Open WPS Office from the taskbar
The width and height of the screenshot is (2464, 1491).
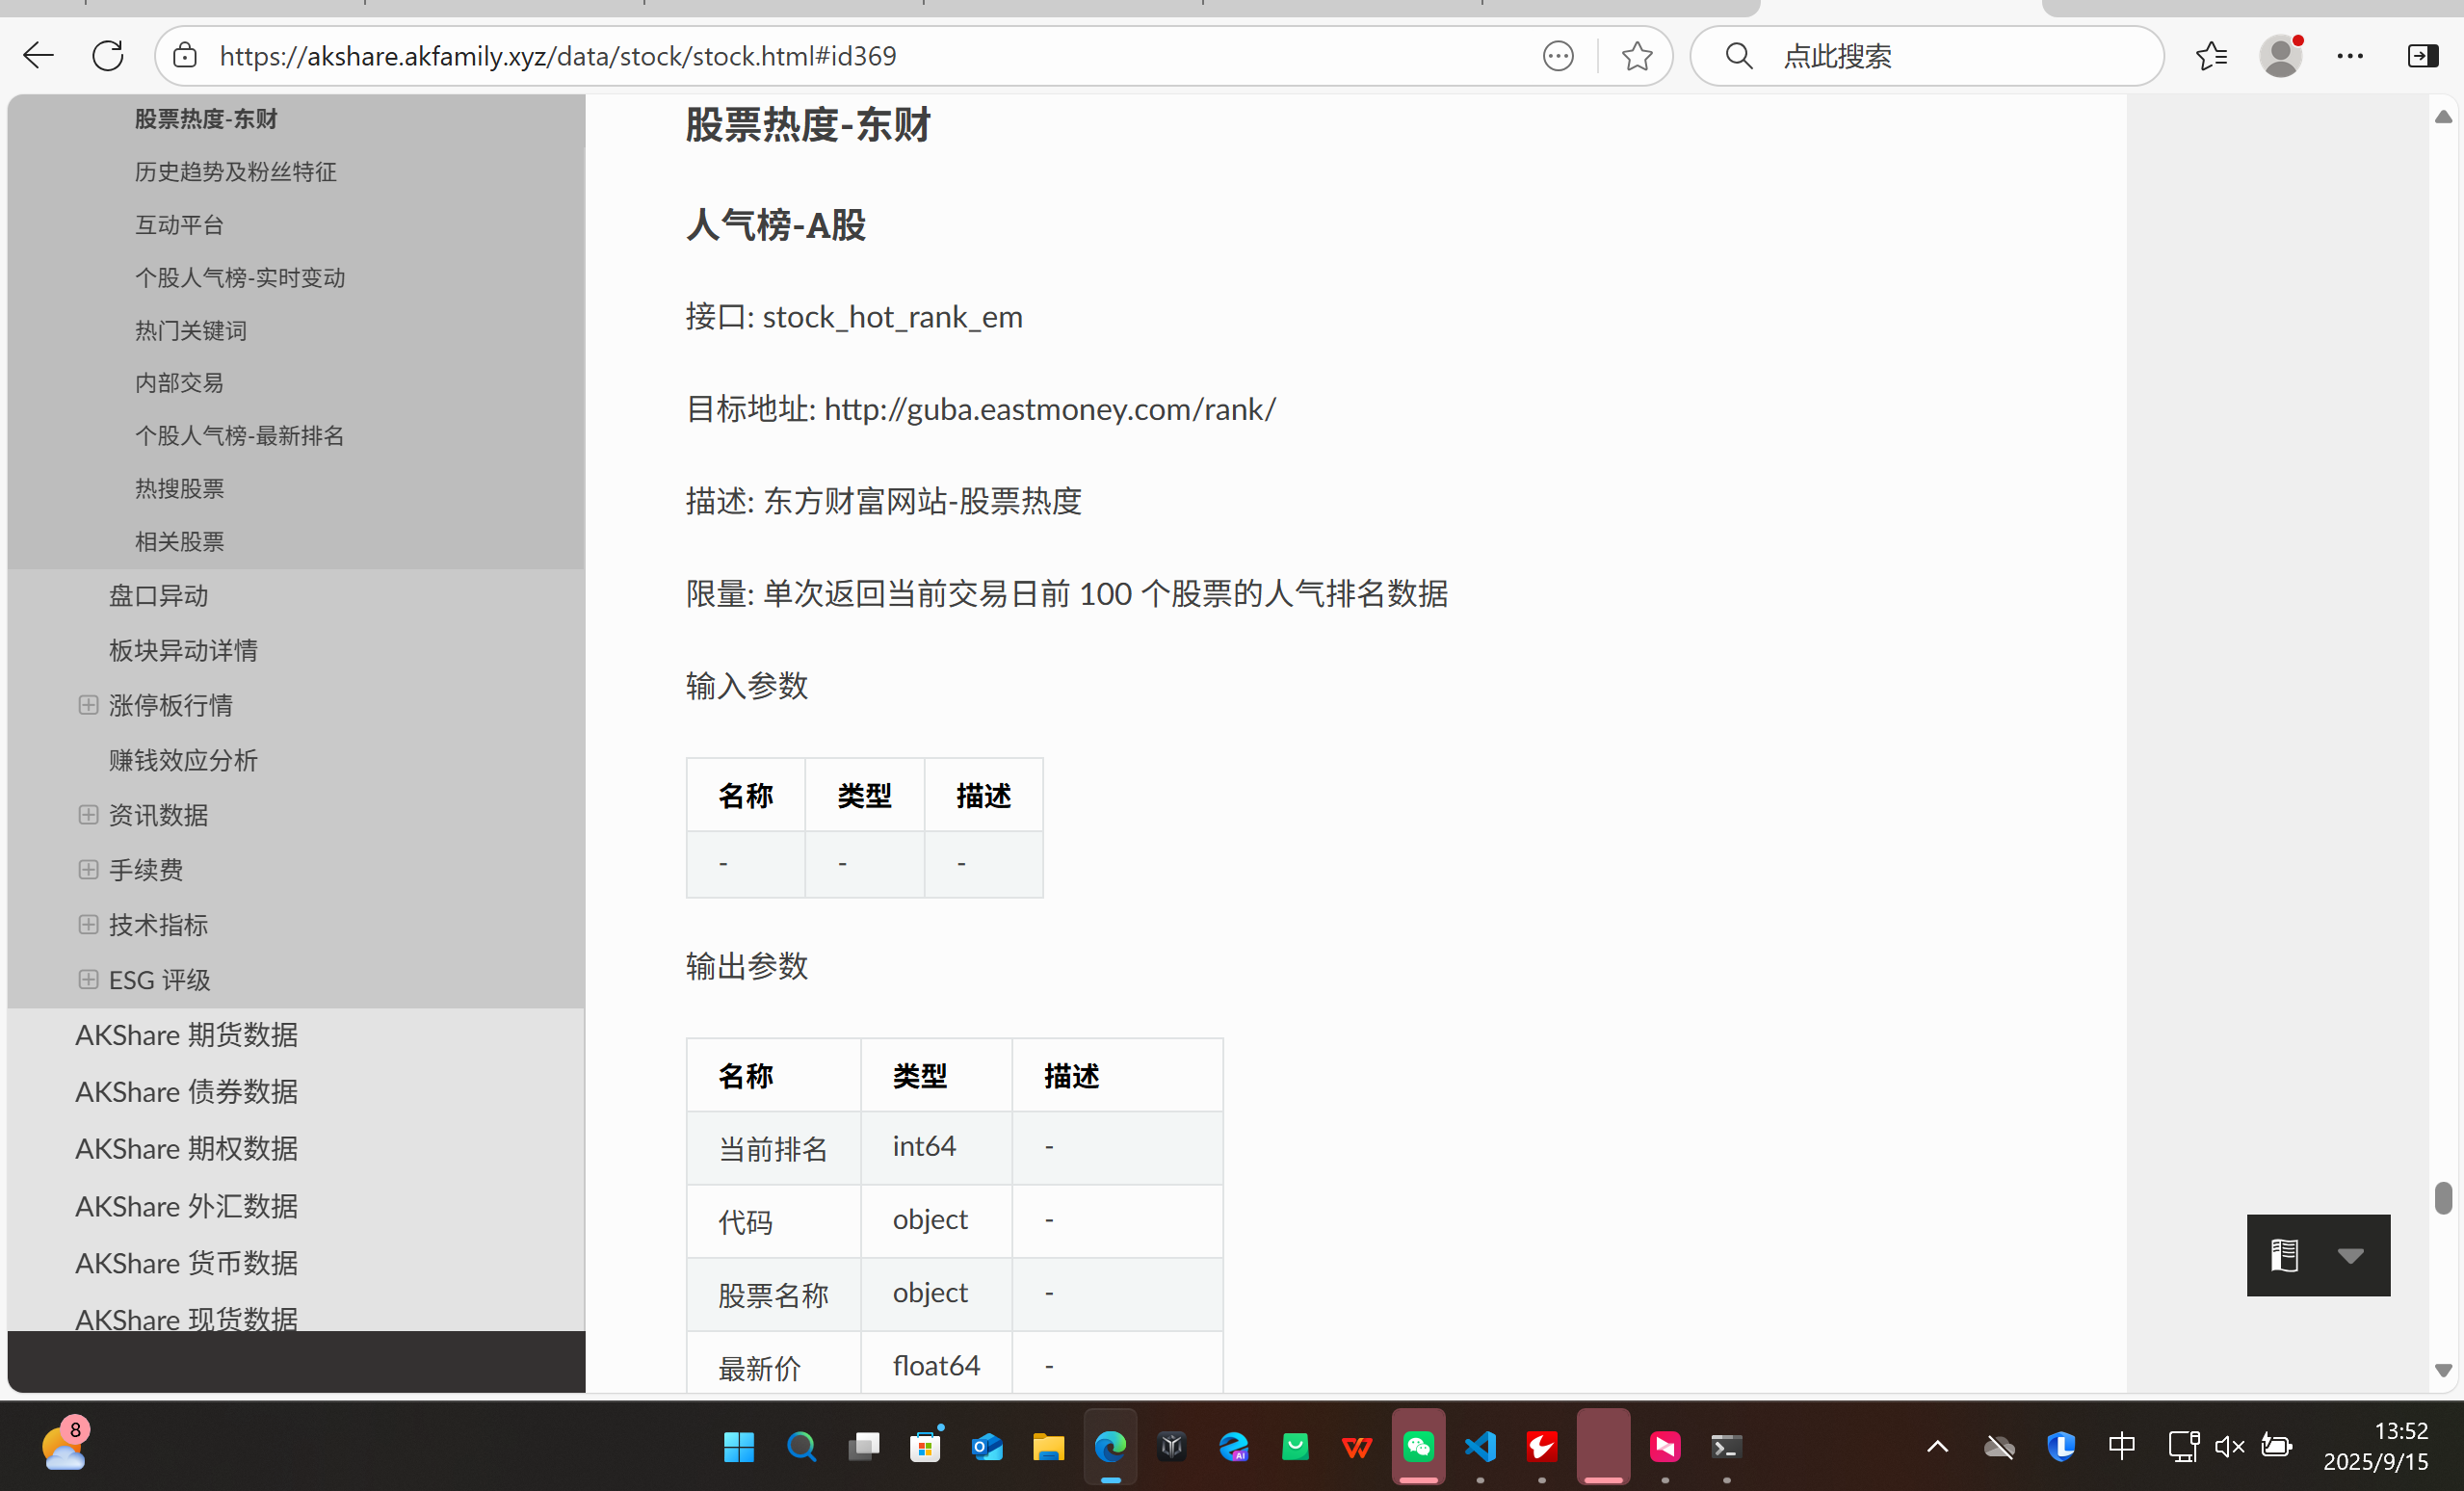pos(1357,1446)
